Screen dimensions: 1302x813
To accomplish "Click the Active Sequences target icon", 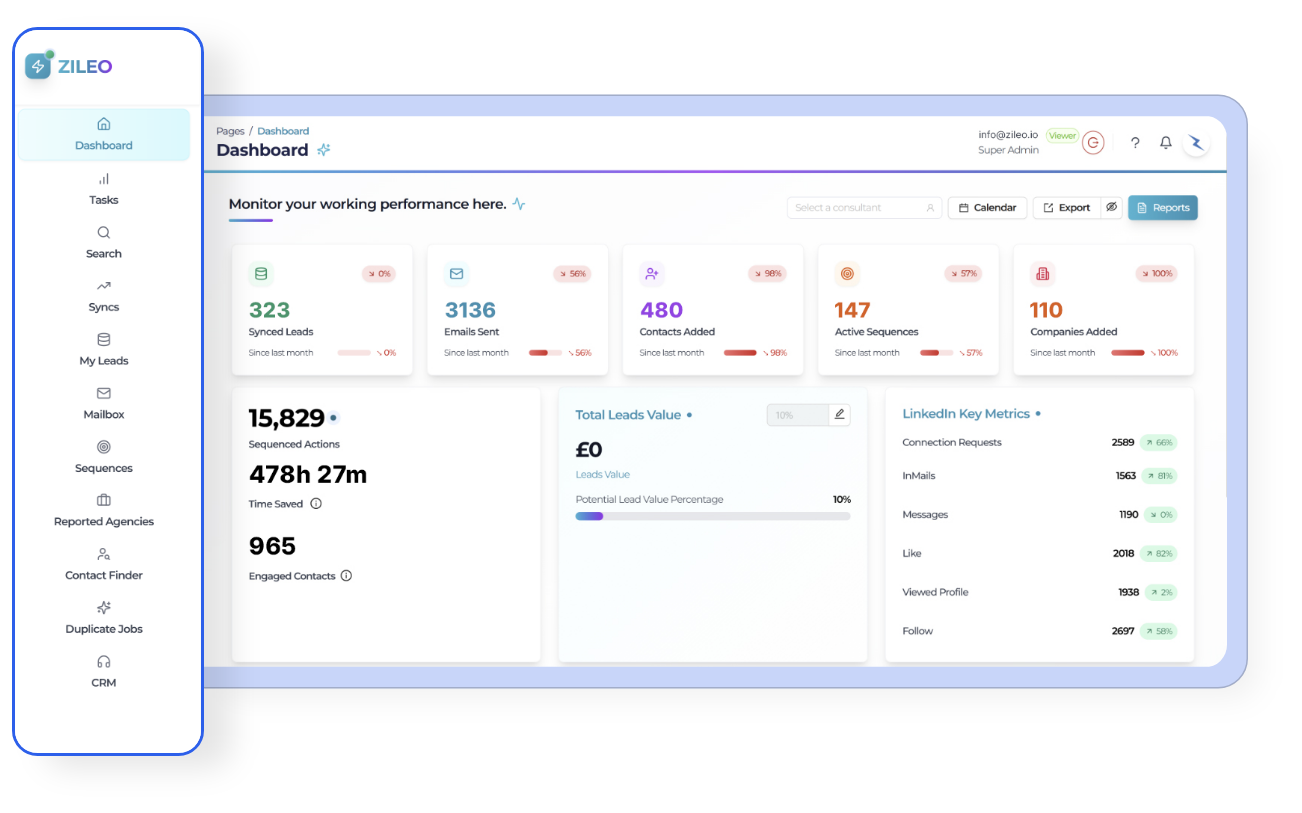I will (847, 273).
